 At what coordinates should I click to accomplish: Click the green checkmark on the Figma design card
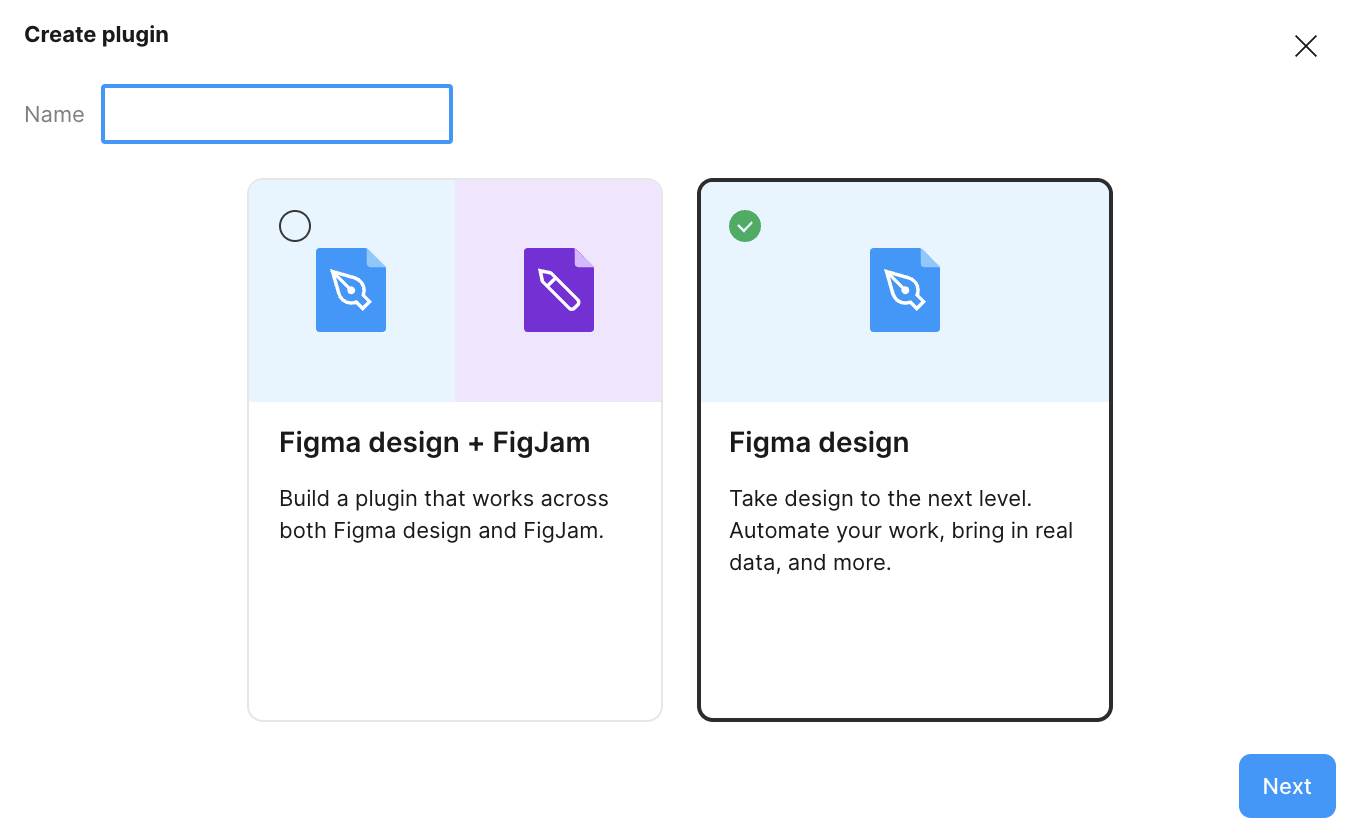click(745, 226)
